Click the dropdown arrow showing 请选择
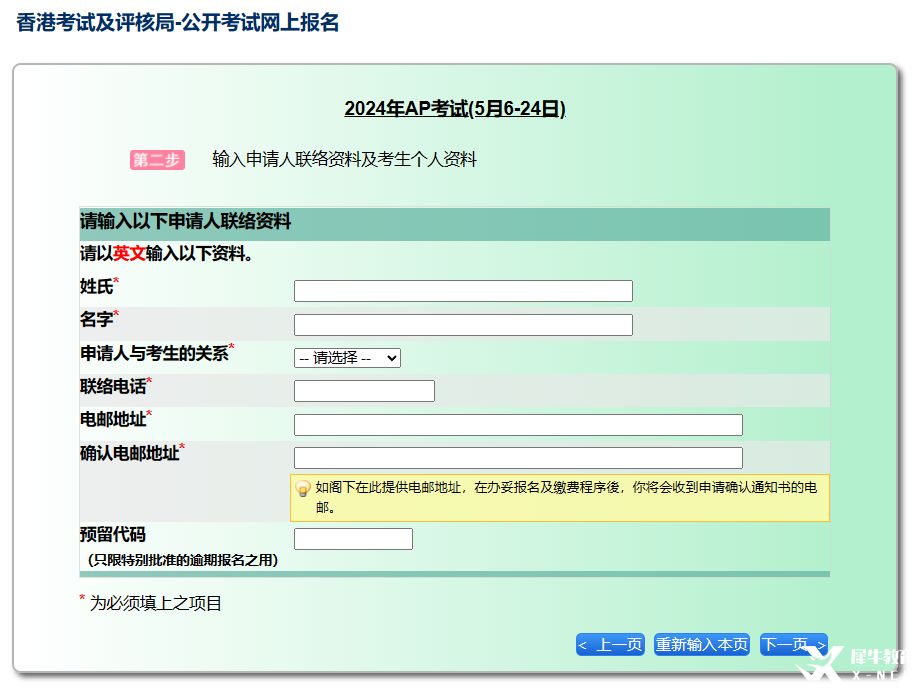The width and height of the screenshot is (920, 689). [x=393, y=357]
